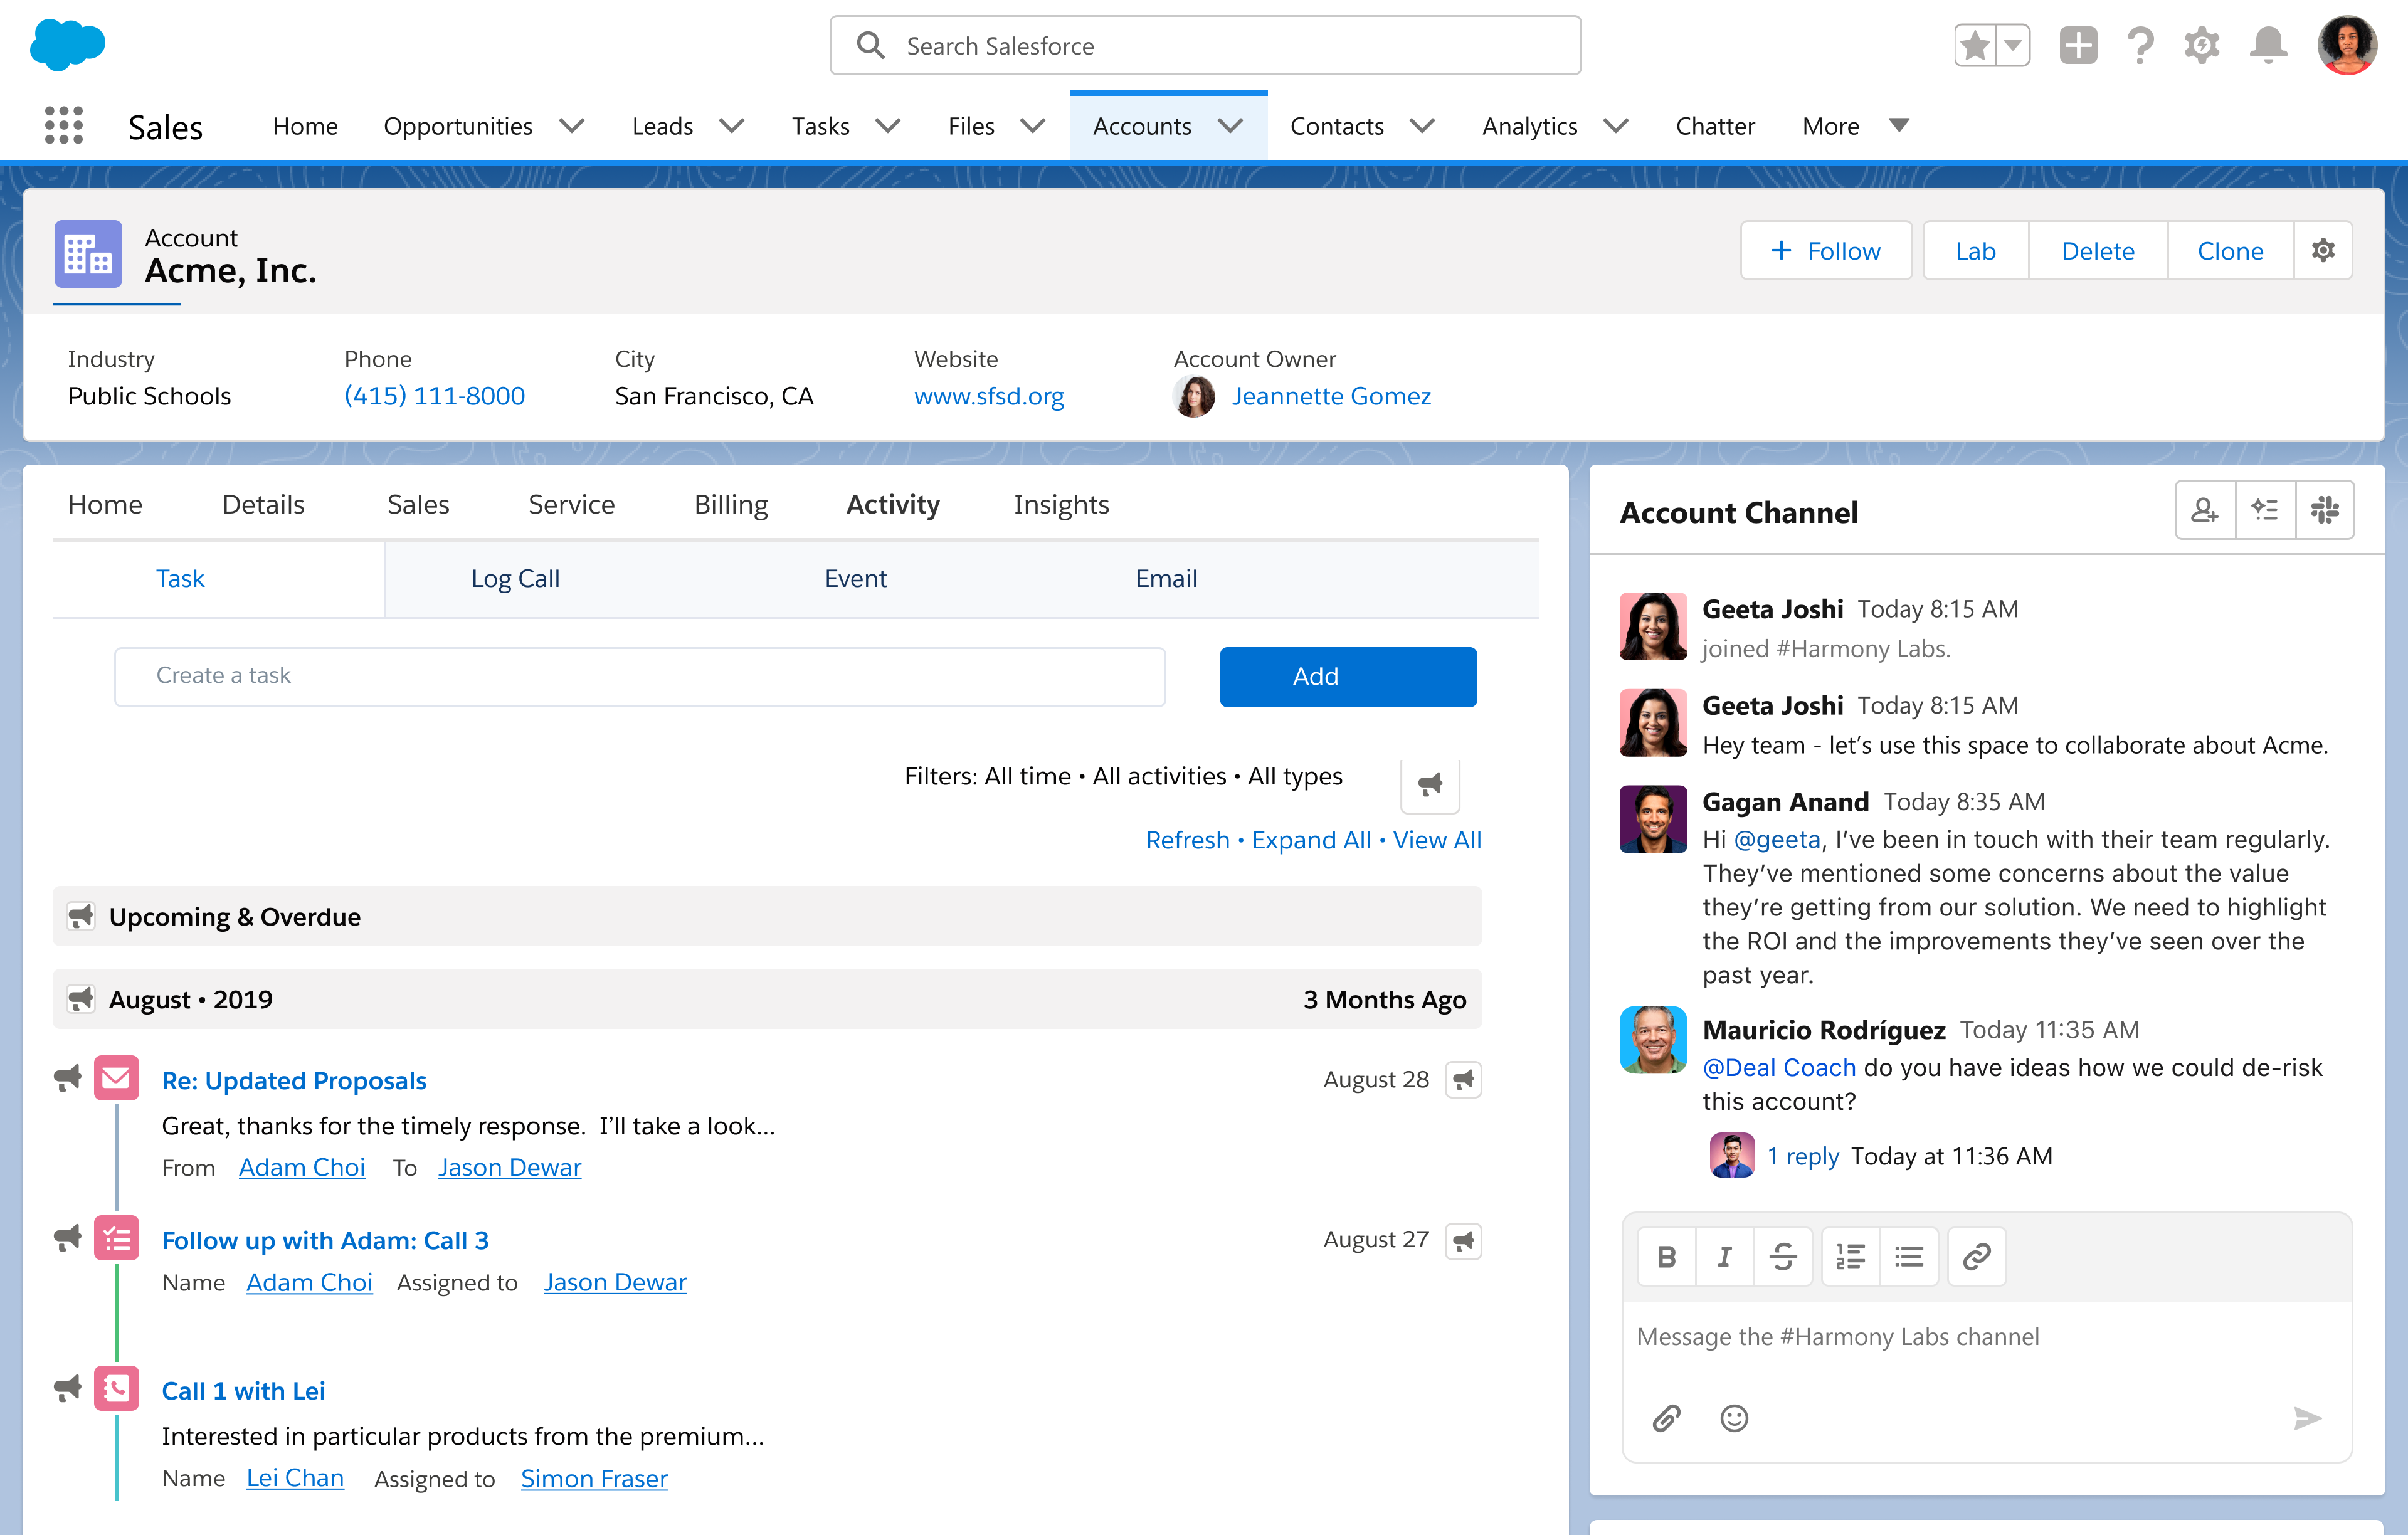Open the help question mark icon
The height and width of the screenshot is (1535, 2408).
tap(2140, 46)
